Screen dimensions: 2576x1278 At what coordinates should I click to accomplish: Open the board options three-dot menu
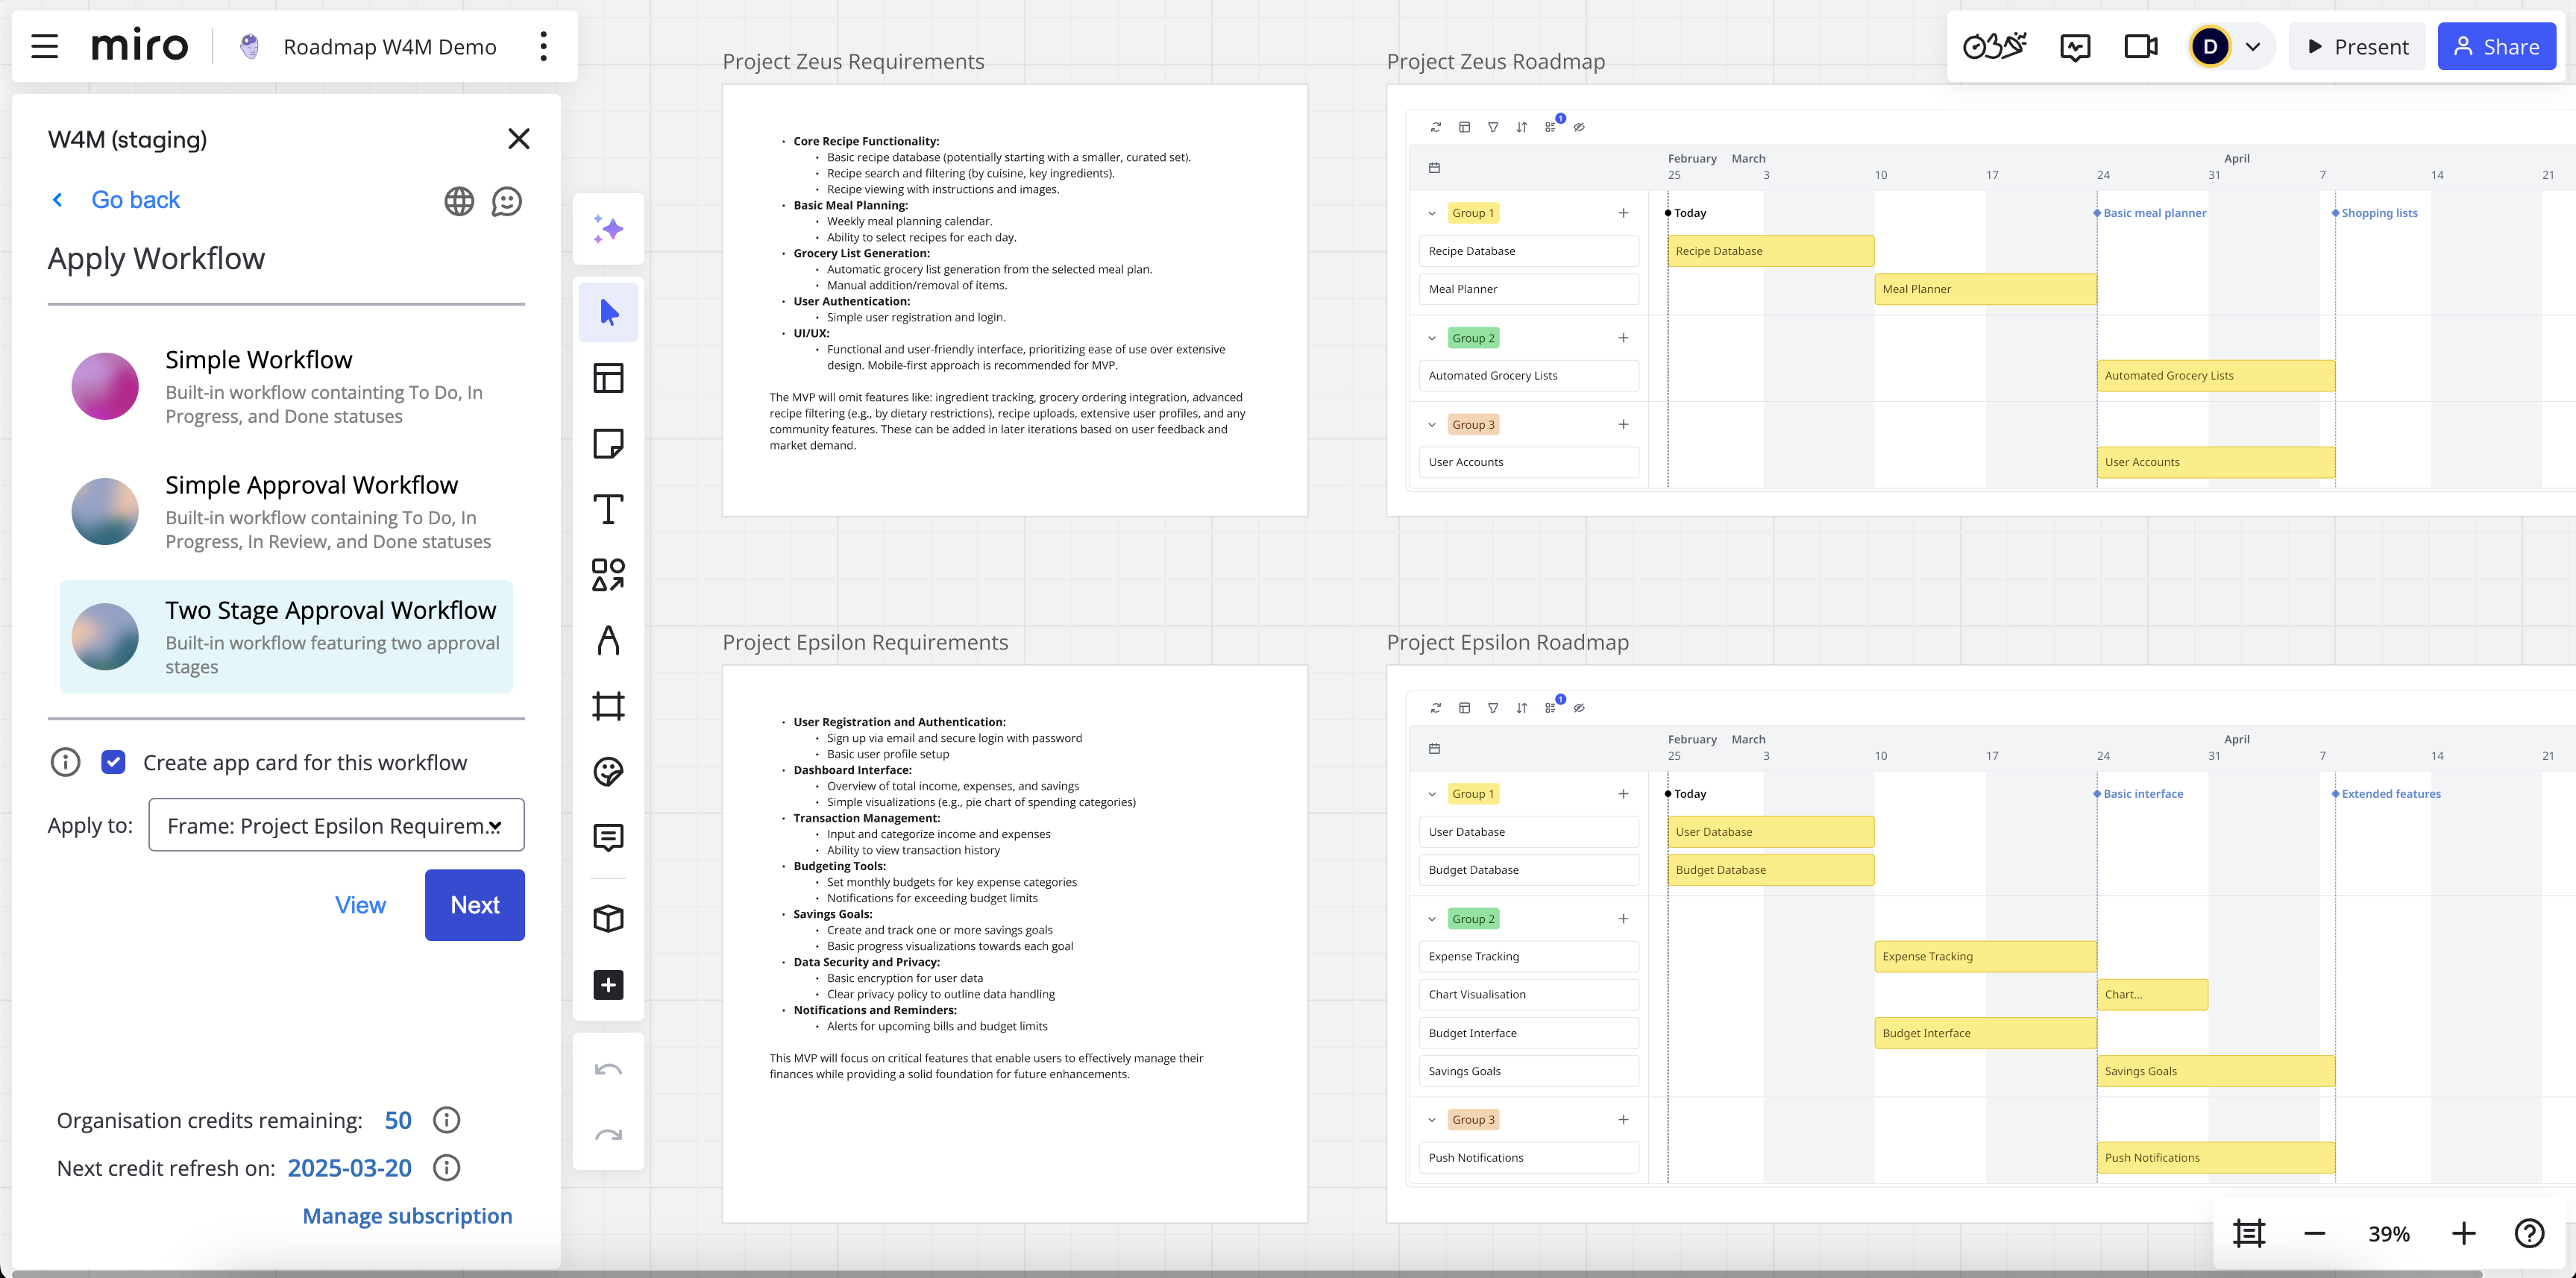[x=543, y=47]
